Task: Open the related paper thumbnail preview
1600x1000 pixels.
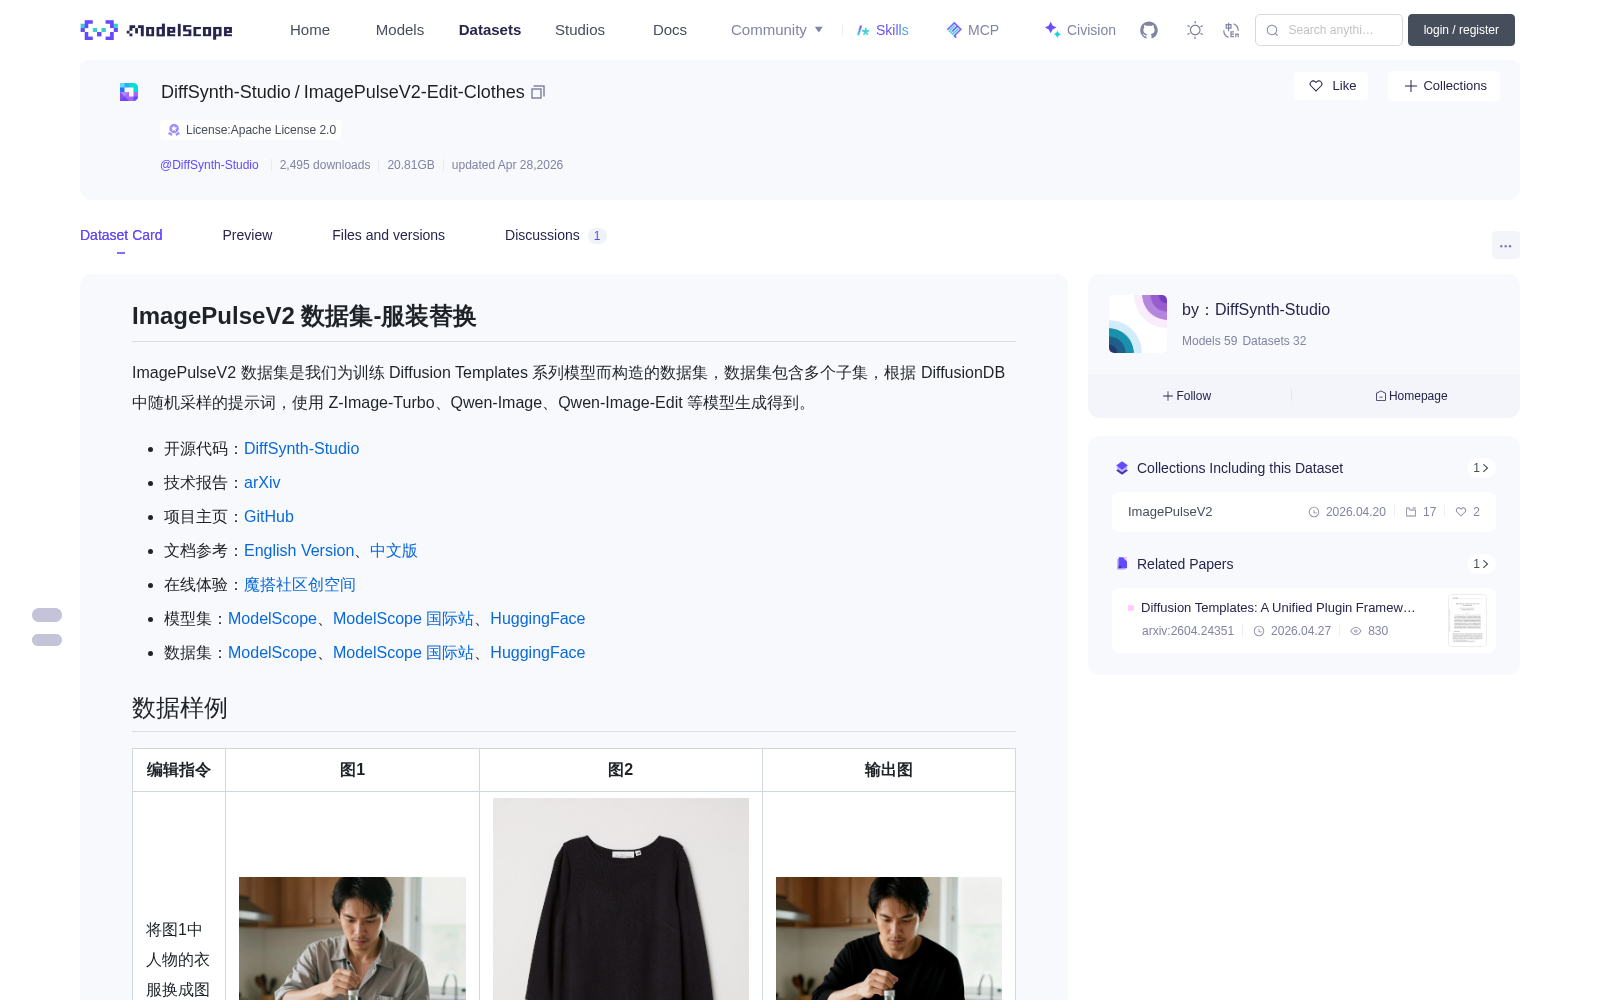Action: pyautogui.click(x=1467, y=620)
